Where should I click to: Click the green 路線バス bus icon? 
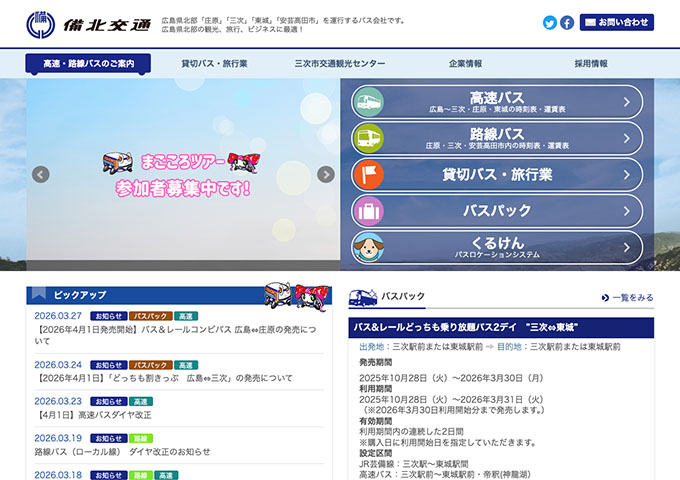pyautogui.click(x=369, y=138)
